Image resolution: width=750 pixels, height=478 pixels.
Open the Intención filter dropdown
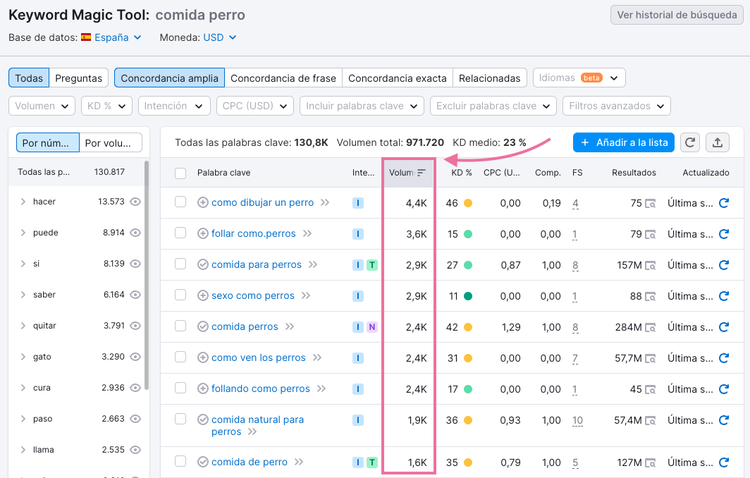coord(174,106)
